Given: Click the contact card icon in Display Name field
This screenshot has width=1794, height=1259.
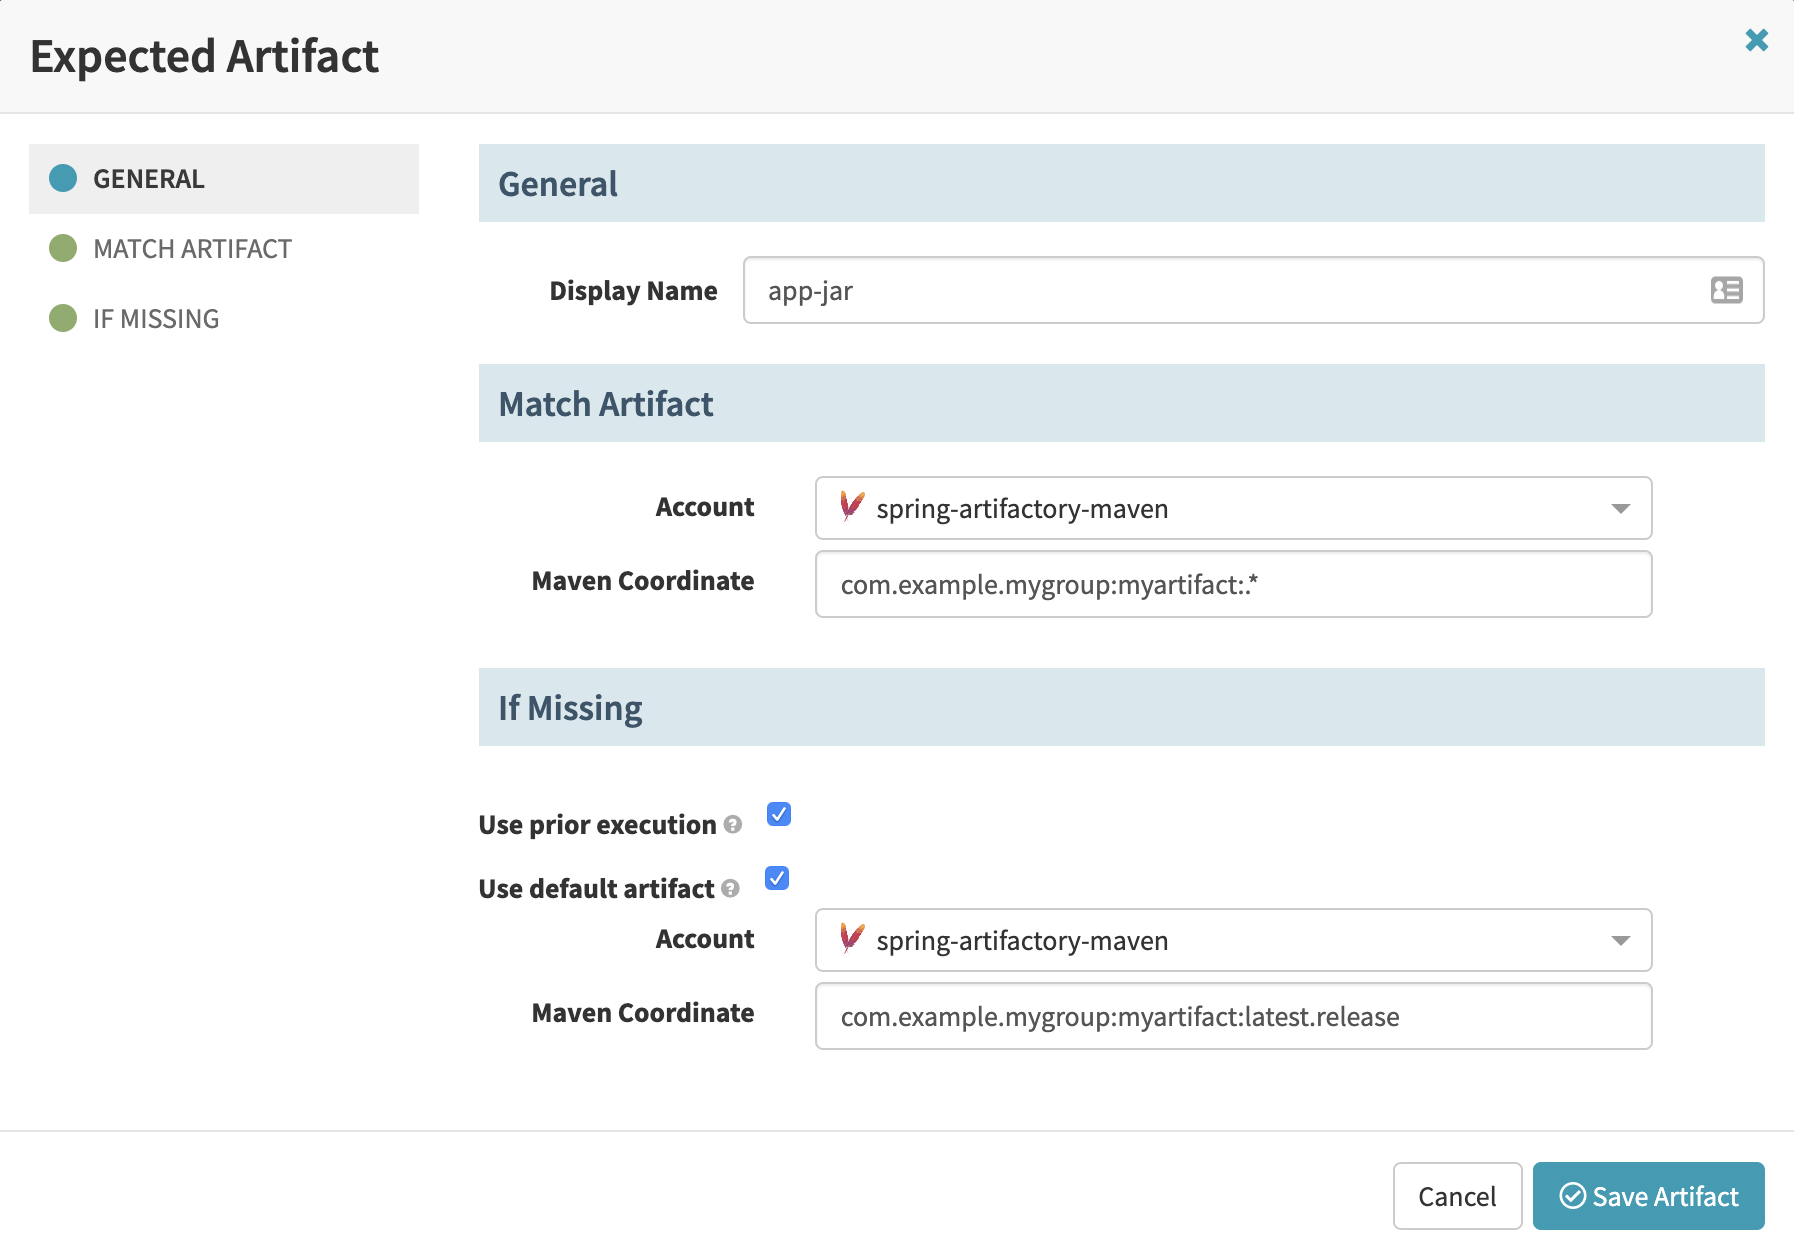Looking at the screenshot, I should 1726,290.
